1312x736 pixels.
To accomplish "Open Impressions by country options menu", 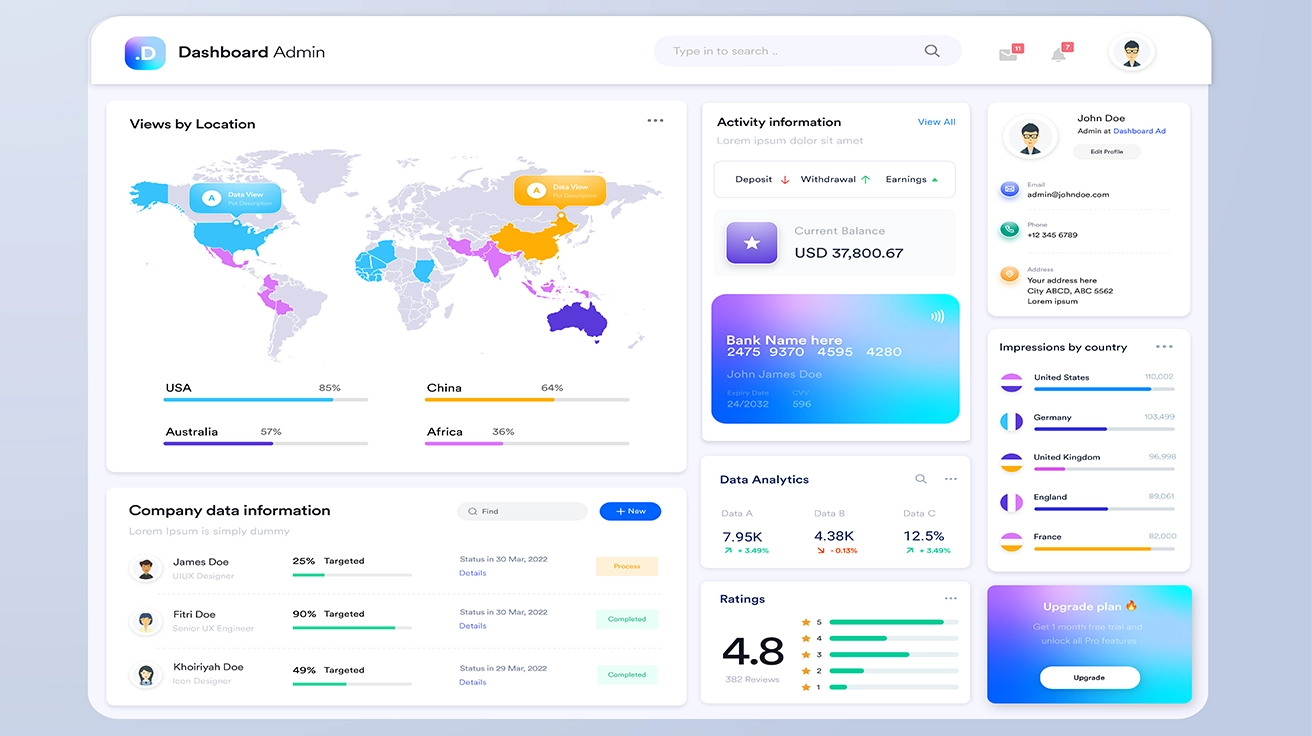I will pyautogui.click(x=1164, y=346).
